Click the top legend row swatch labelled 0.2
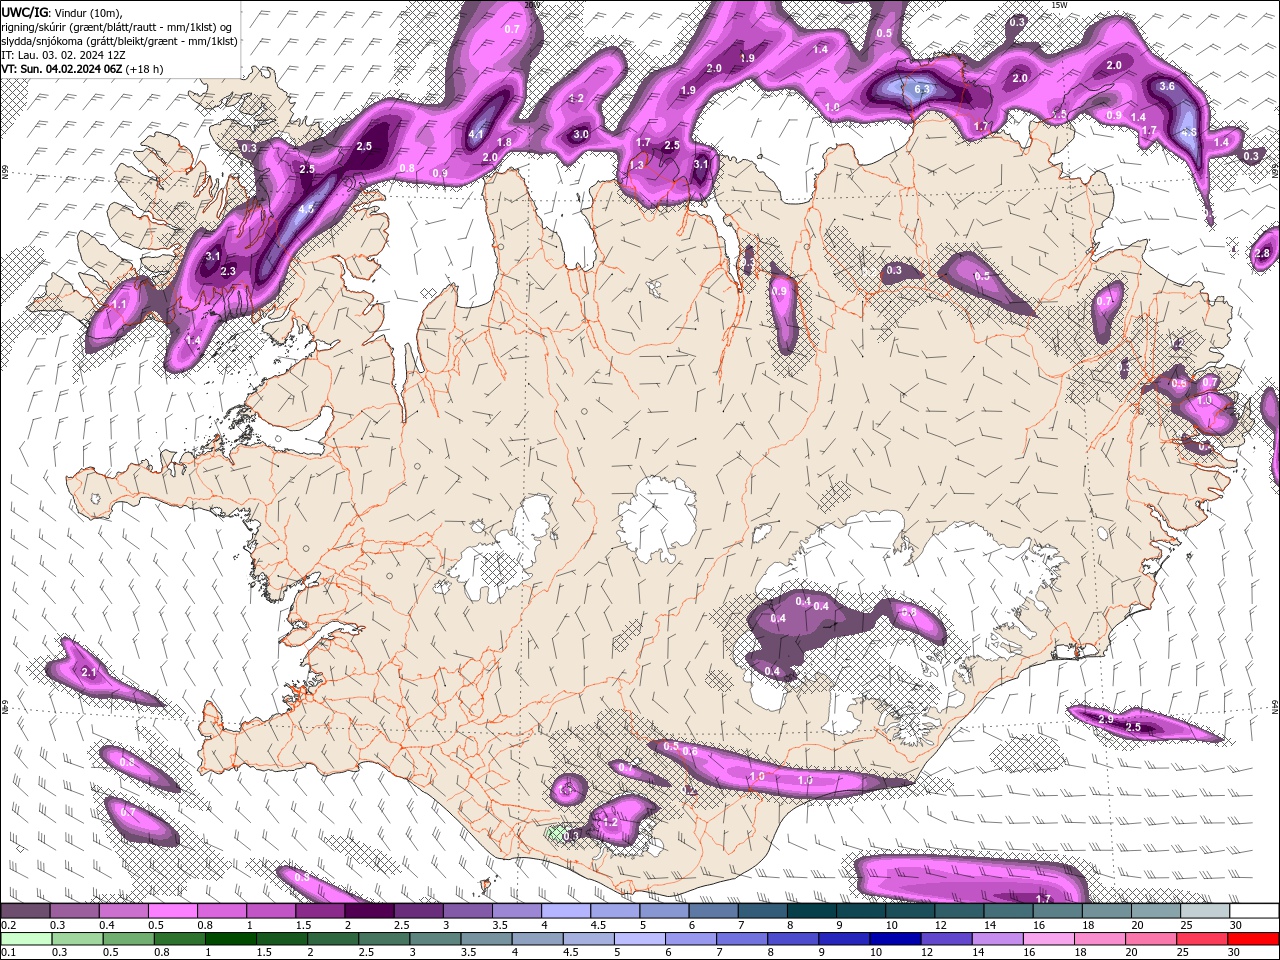Screen dimensions: 1280x960 point(25,911)
